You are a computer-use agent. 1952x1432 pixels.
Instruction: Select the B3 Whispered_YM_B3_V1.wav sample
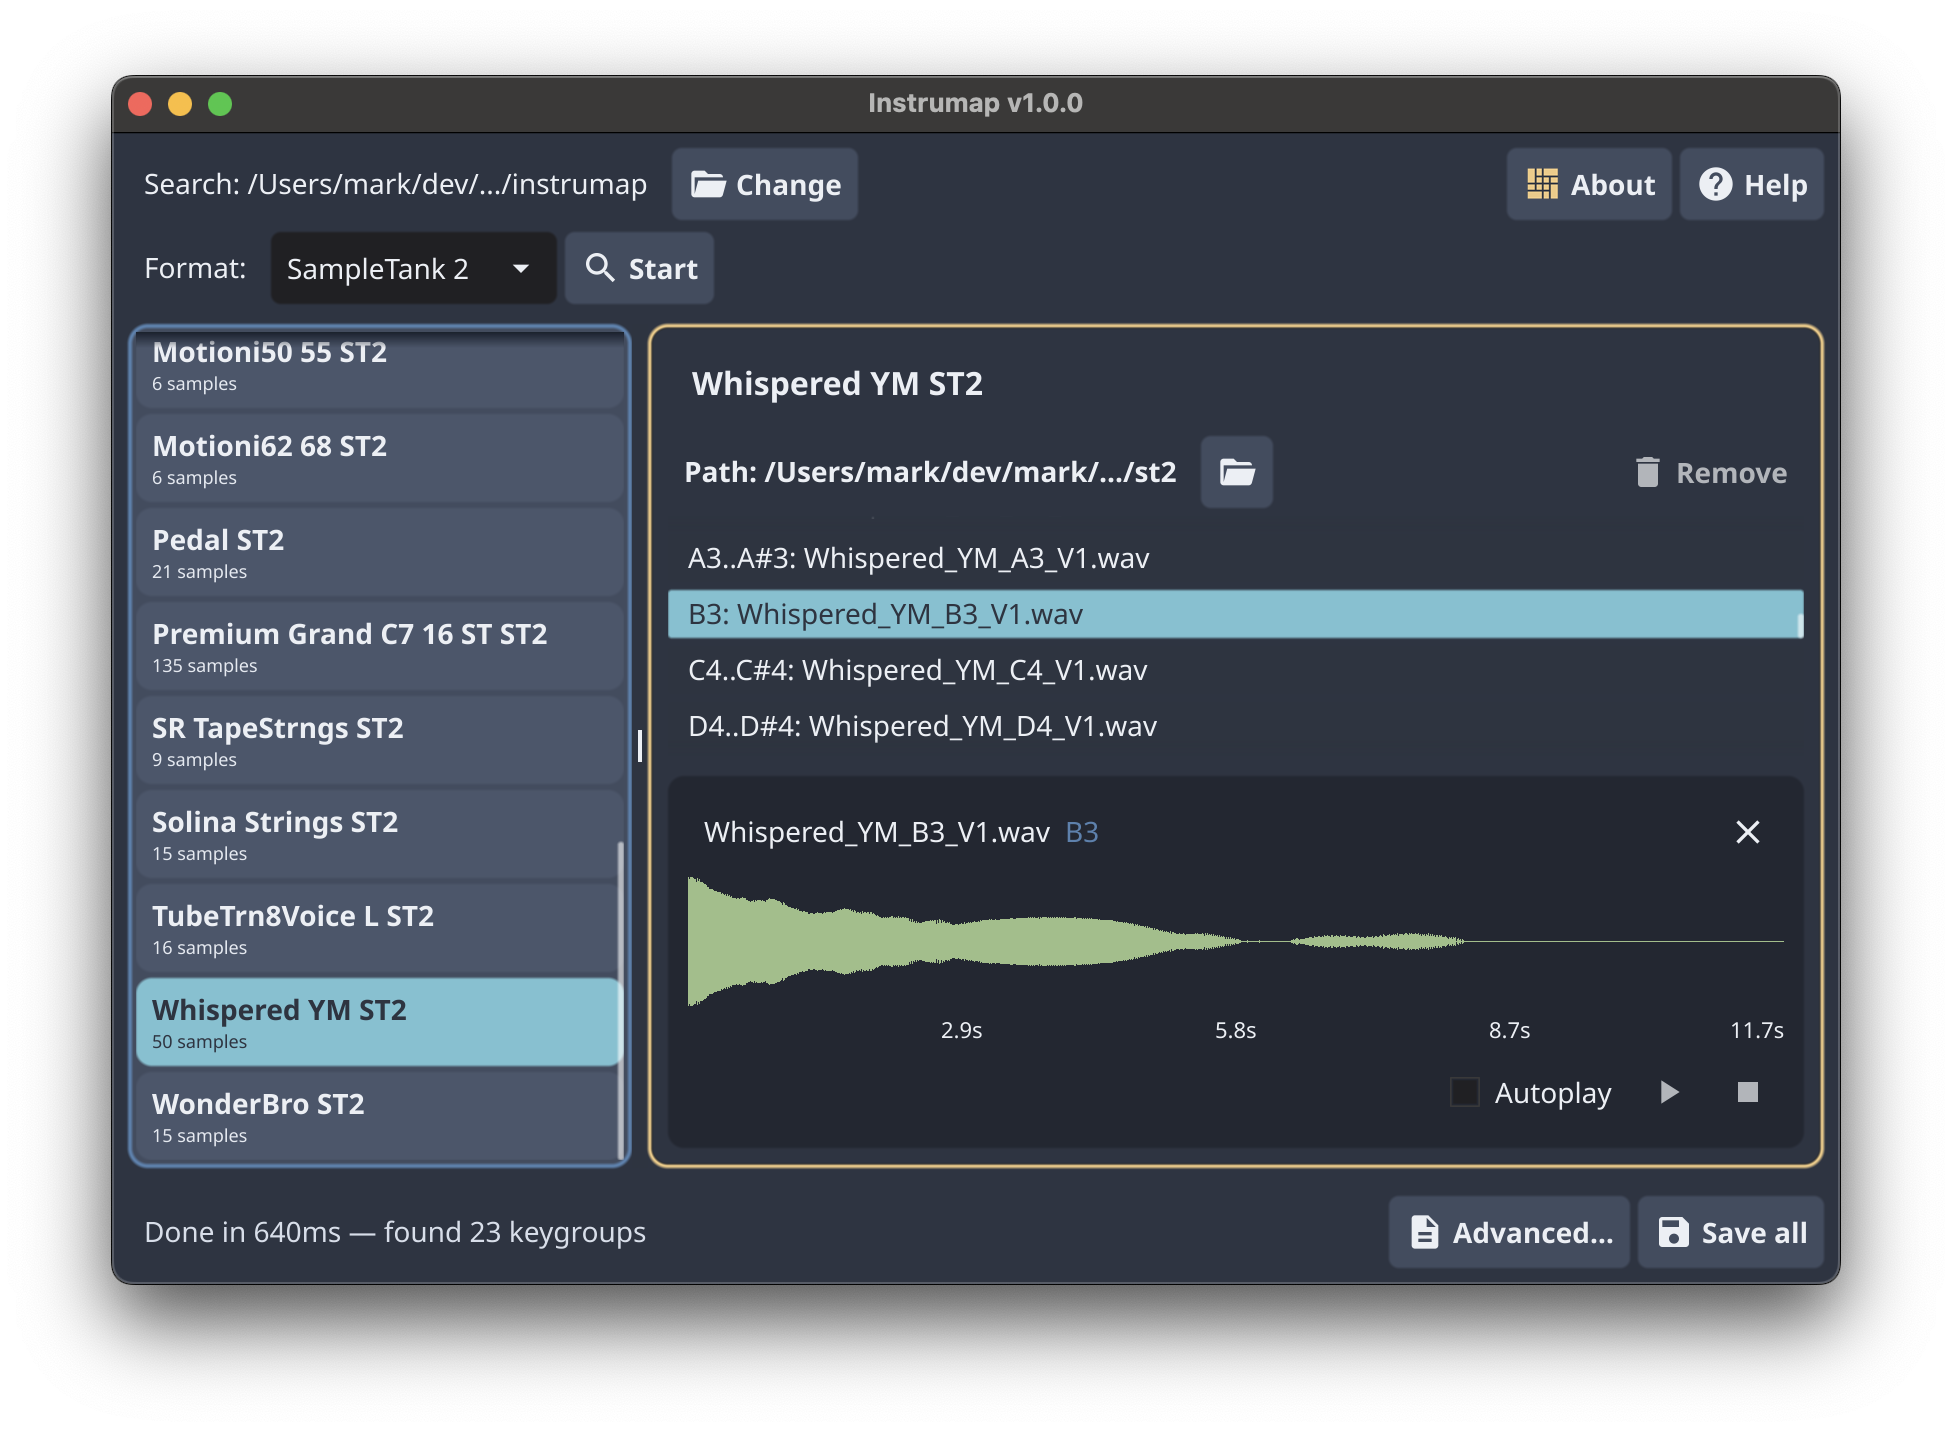1235,614
